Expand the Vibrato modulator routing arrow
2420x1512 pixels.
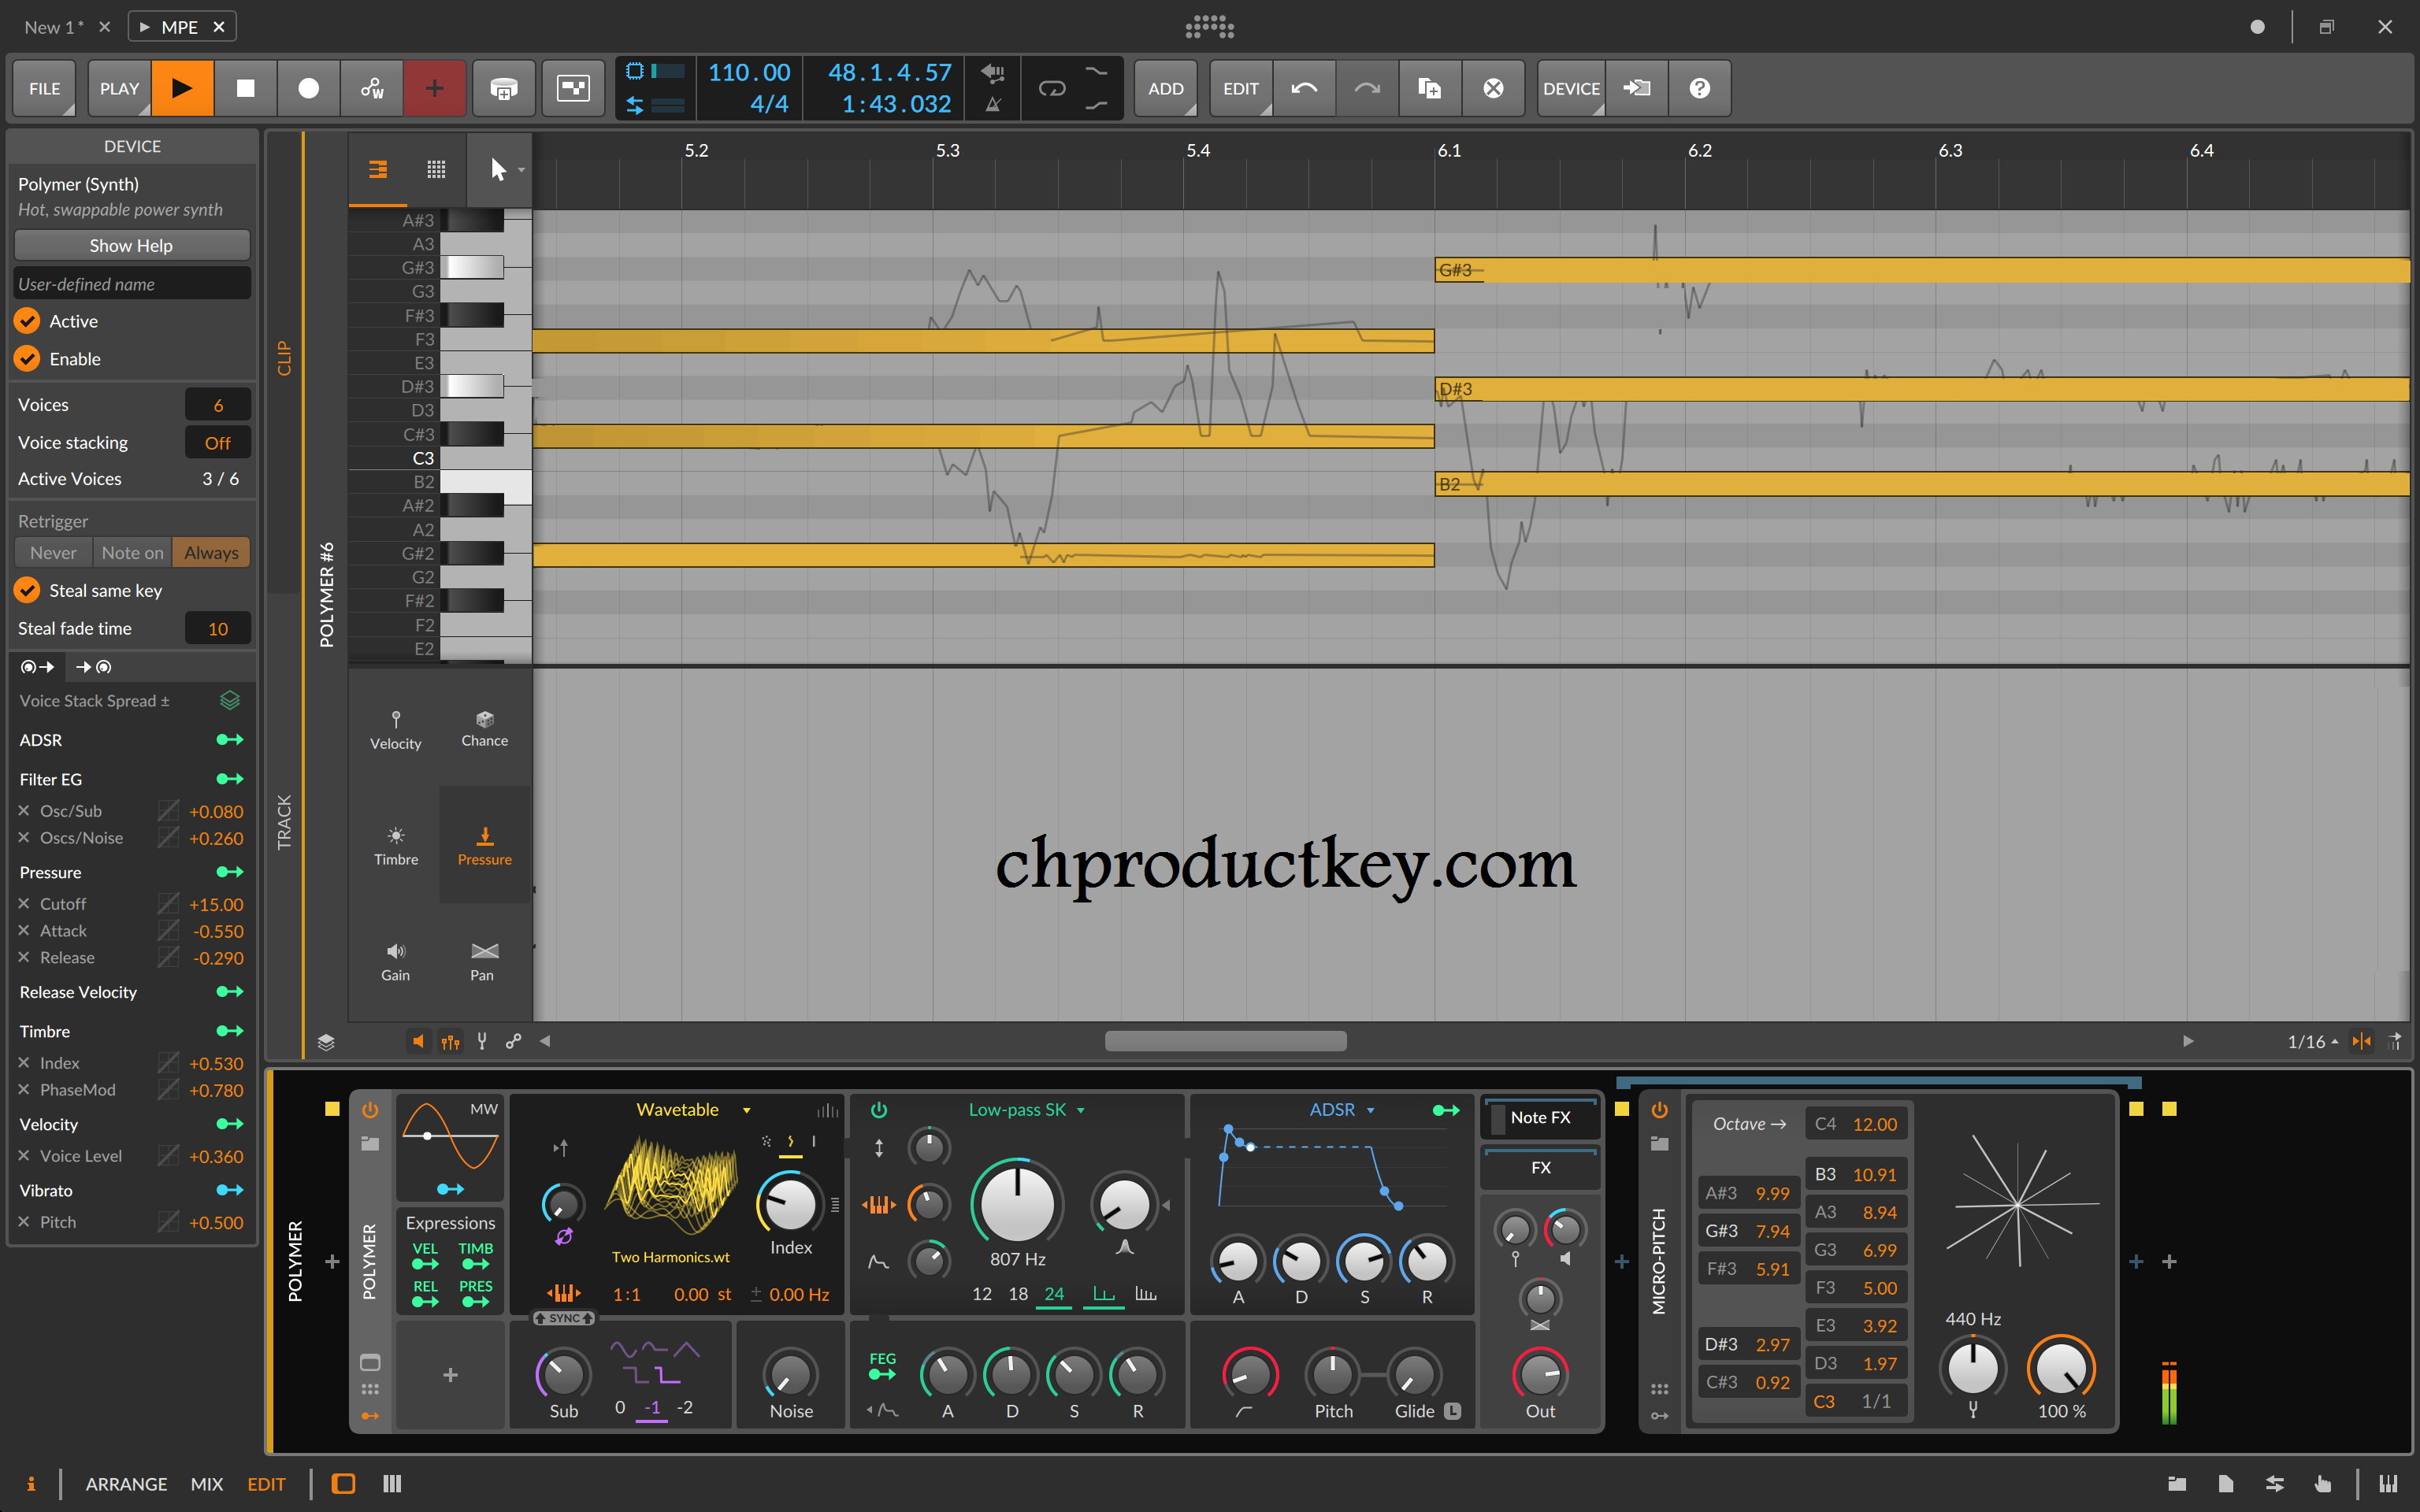[x=230, y=1190]
